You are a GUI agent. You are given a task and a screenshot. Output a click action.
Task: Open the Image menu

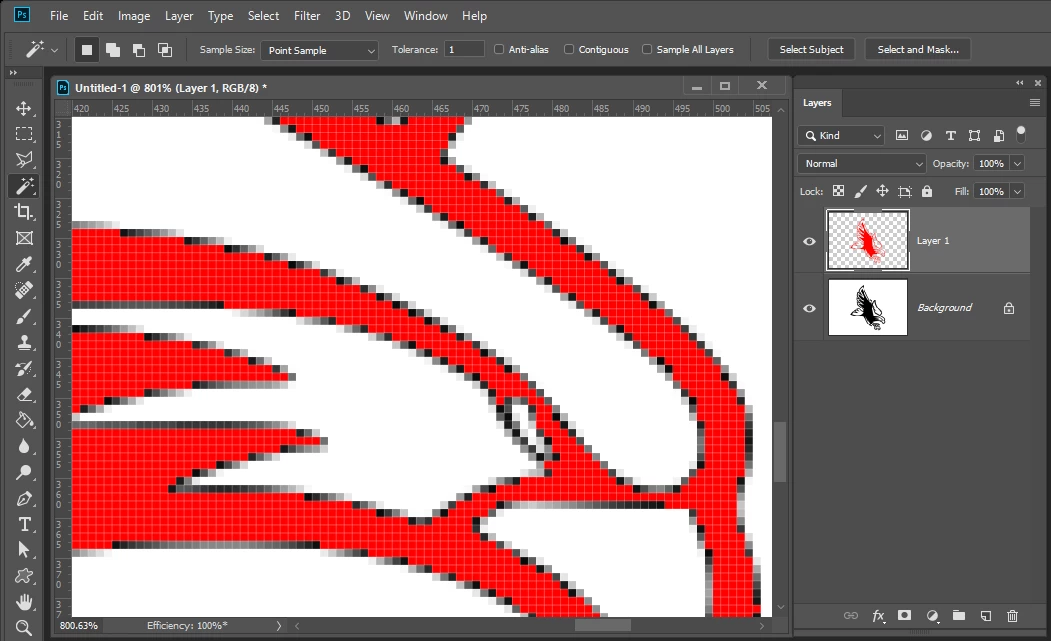(134, 15)
